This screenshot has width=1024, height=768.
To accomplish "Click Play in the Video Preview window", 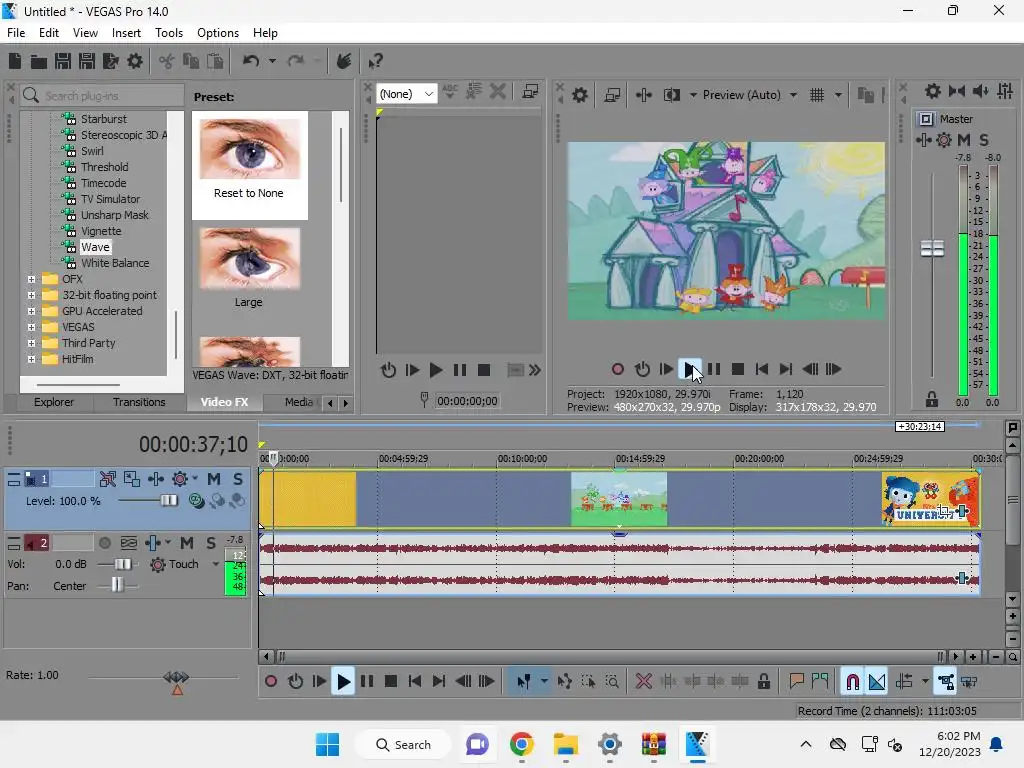I will 690,369.
